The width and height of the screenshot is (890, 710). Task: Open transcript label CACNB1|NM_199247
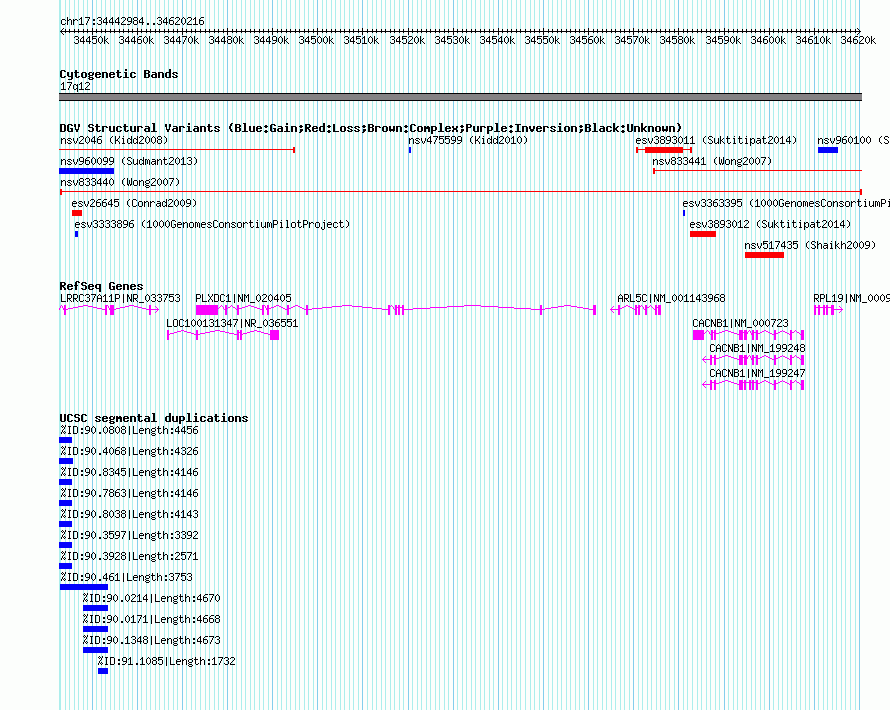757,373
